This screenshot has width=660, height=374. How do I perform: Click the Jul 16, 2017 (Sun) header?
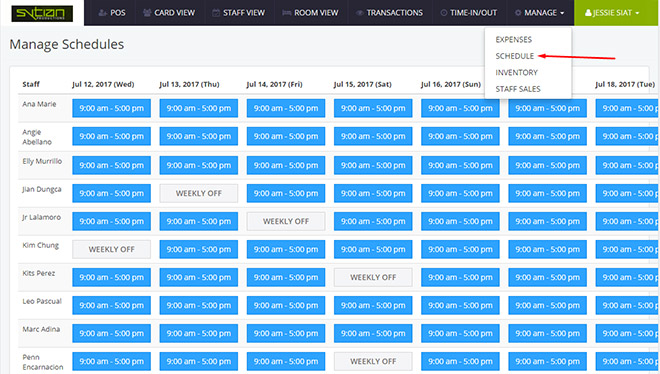(451, 84)
